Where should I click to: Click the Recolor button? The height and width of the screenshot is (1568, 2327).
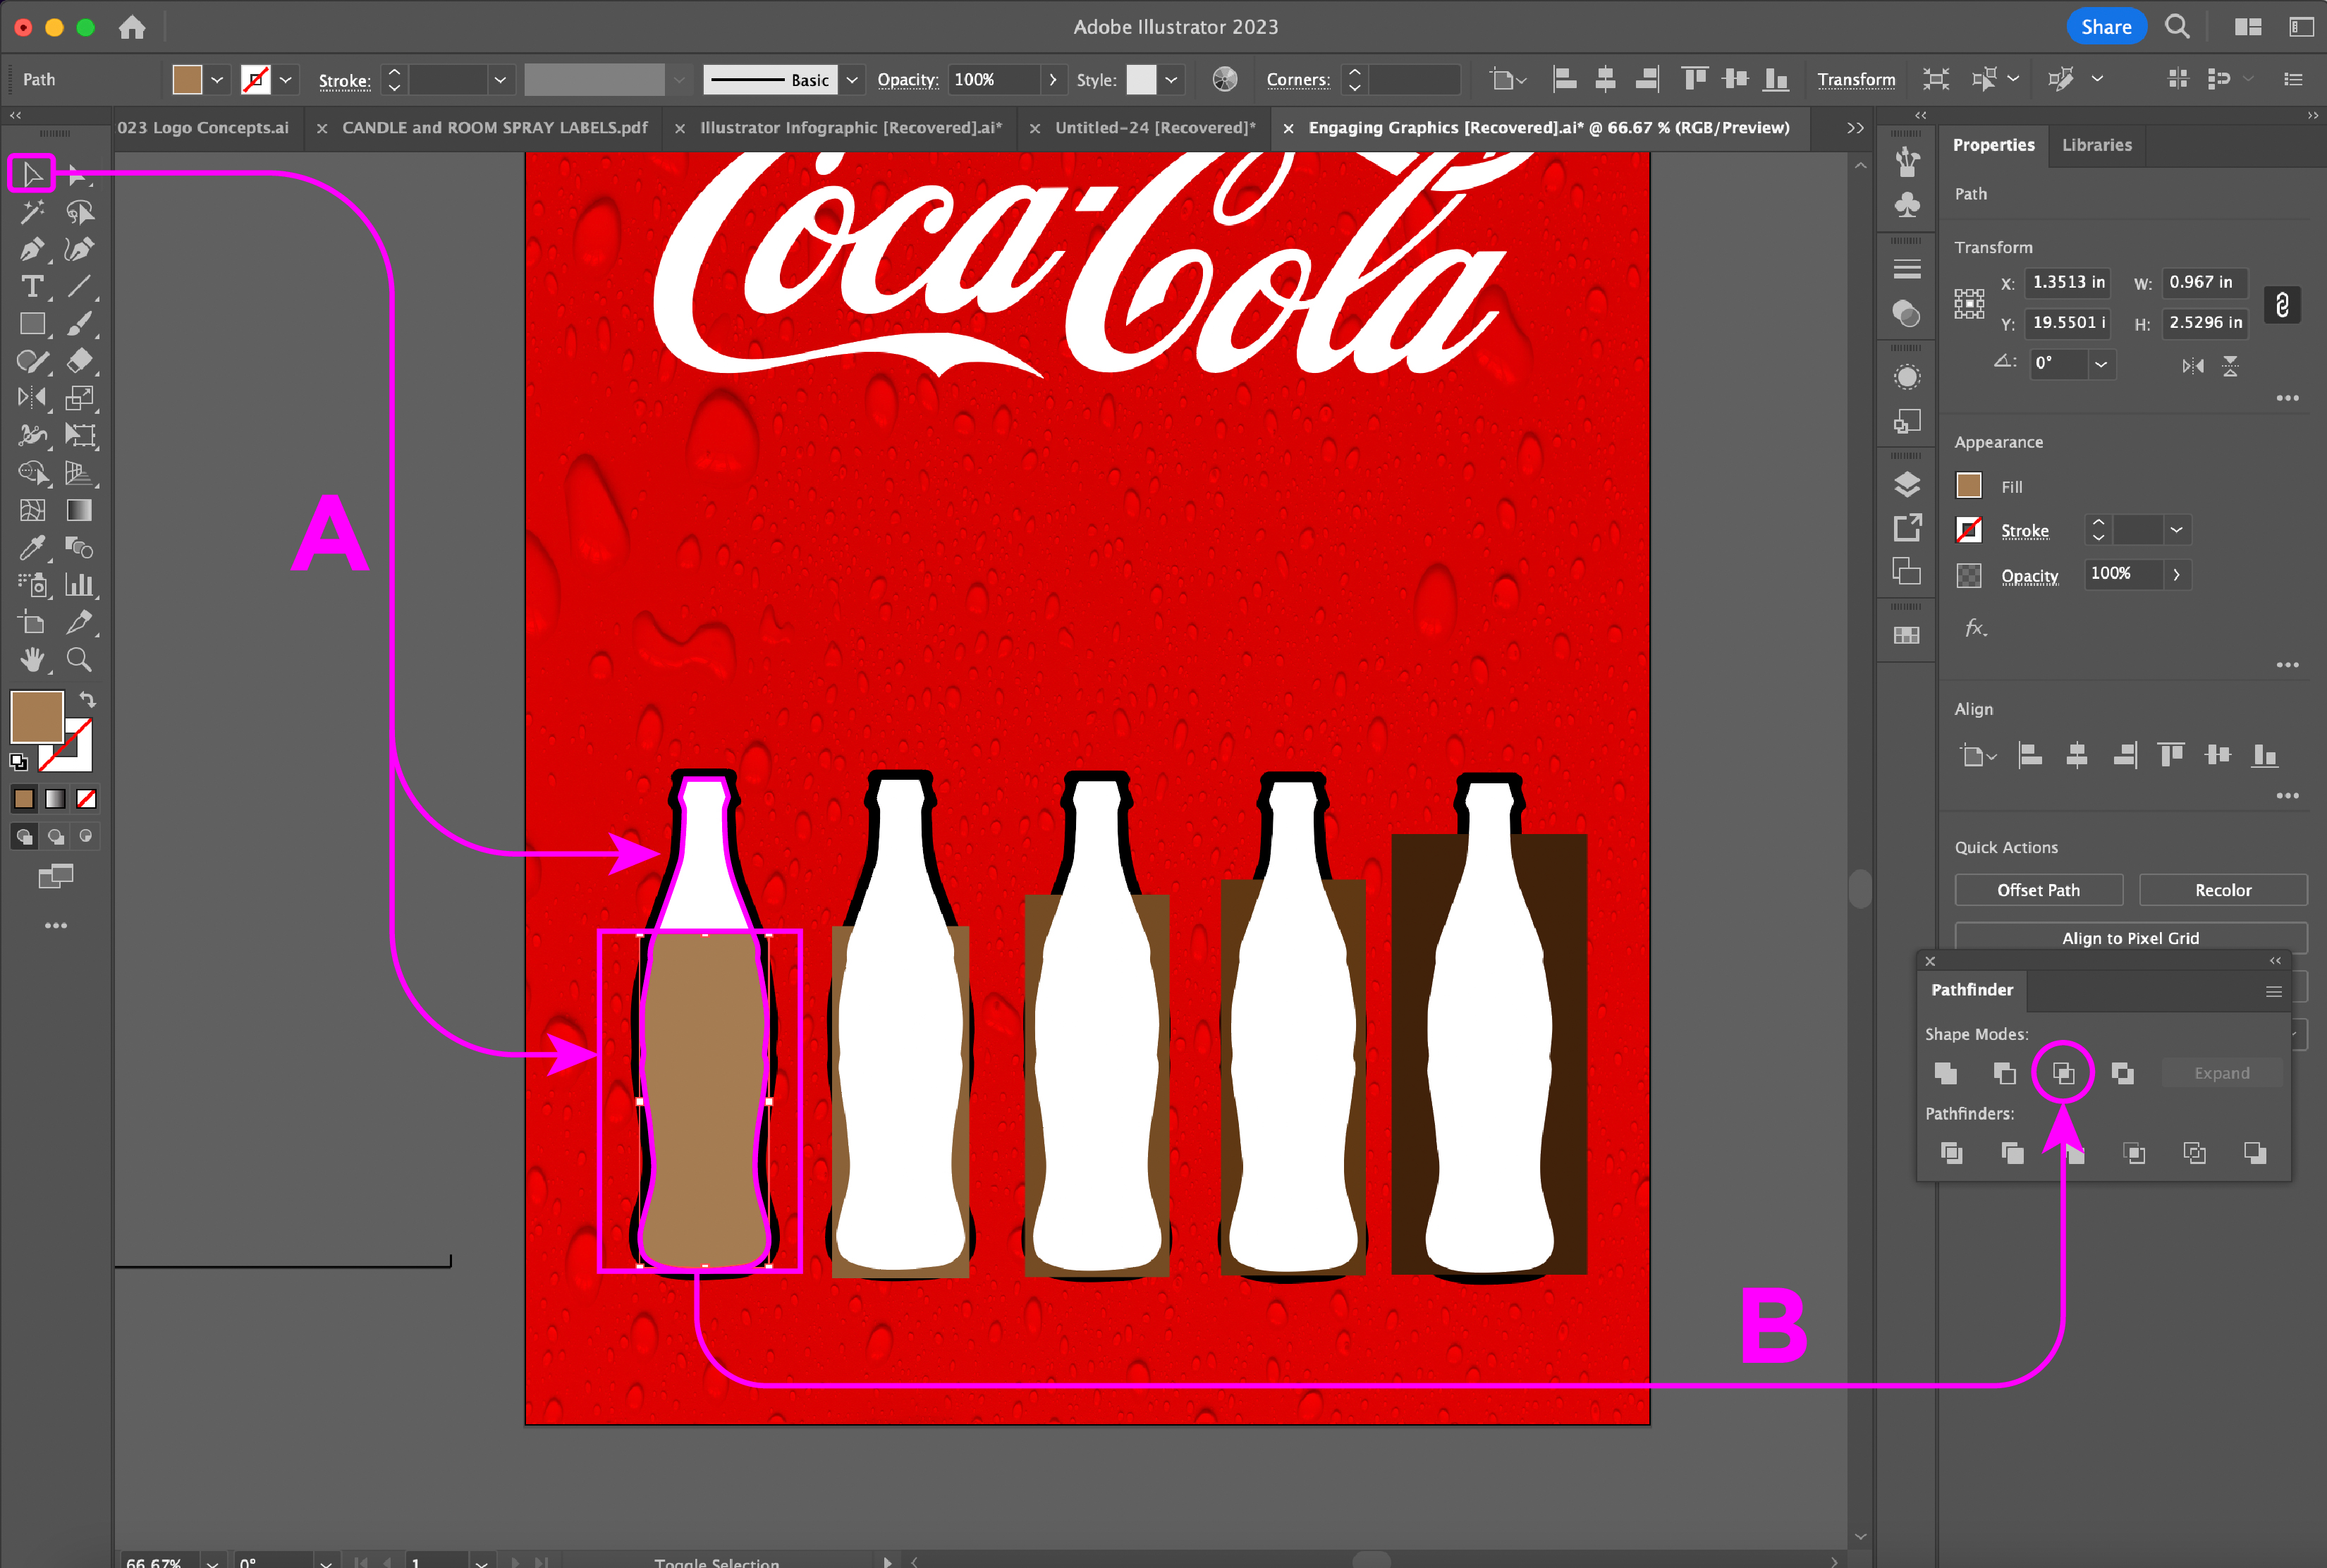pyautogui.click(x=2222, y=890)
